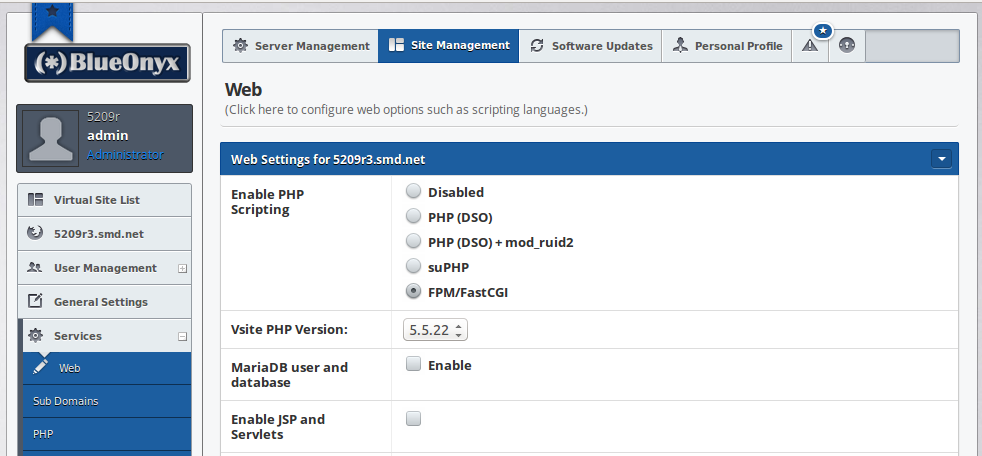Collapse the Web Settings panel arrow

[941, 159]
